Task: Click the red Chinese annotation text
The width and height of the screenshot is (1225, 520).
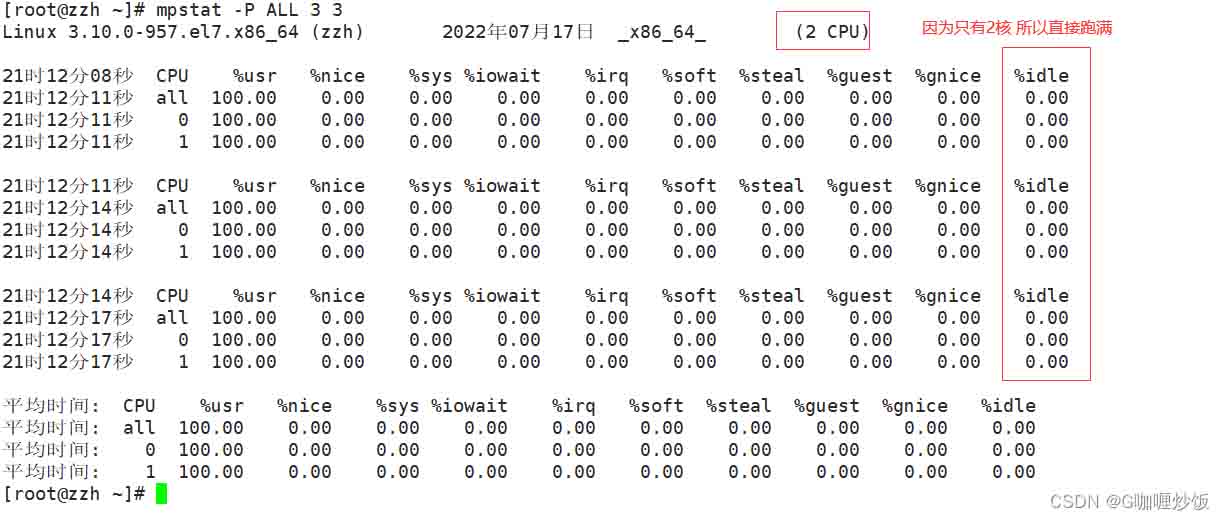Action: [x=1016, y=29]
